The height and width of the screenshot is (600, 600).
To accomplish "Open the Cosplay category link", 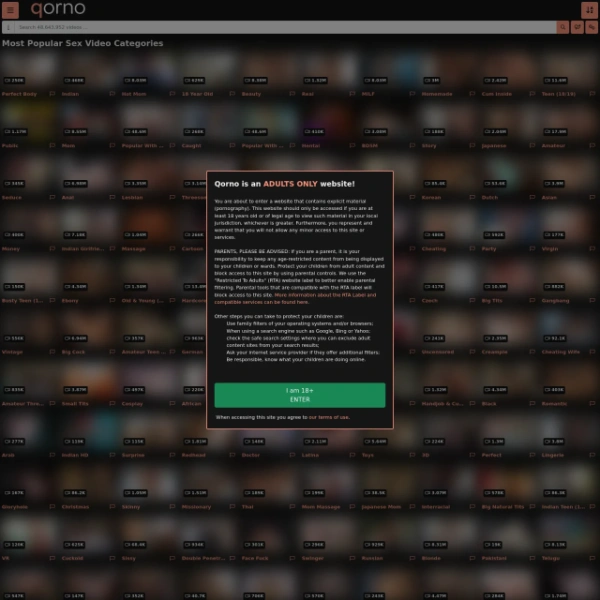I will click(x=132, y=403).
